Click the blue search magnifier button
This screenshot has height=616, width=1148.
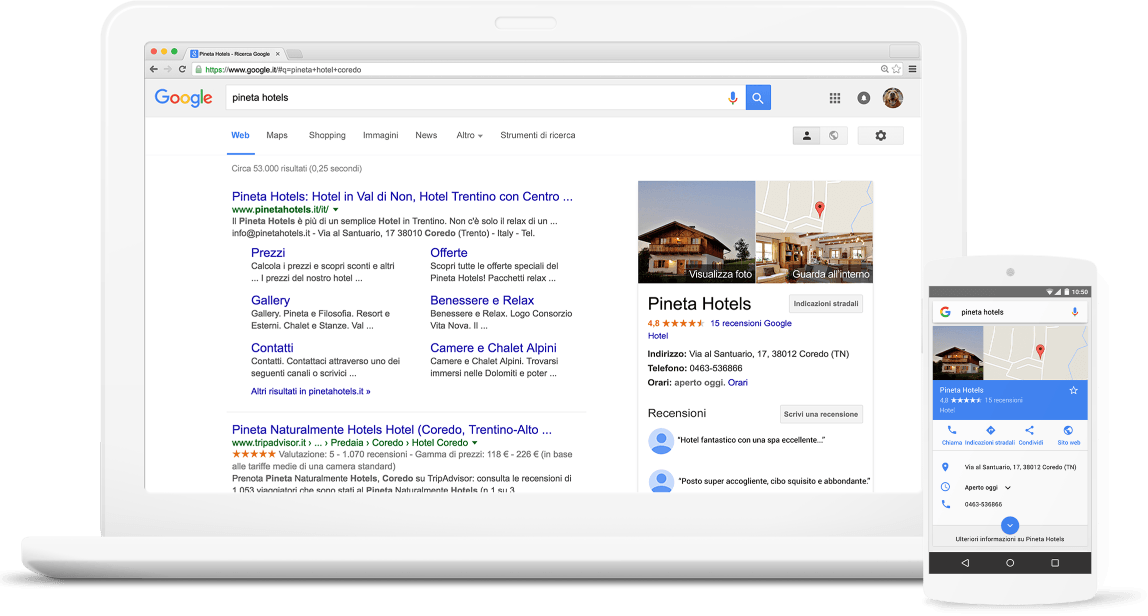coord(758,98)
